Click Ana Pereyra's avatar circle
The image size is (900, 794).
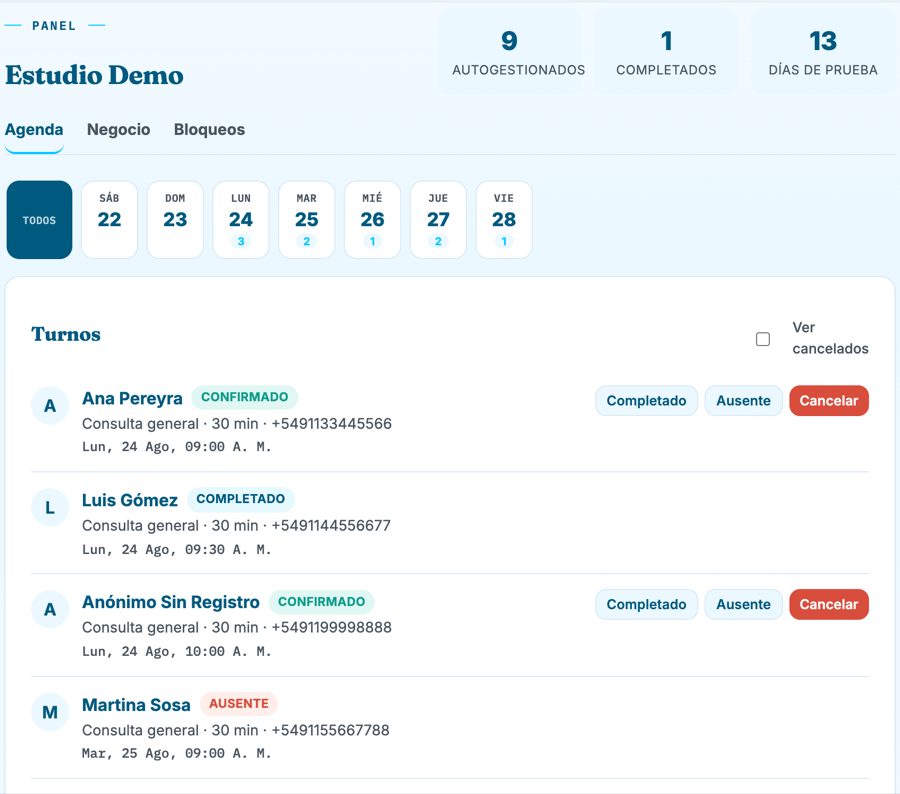pos(50,405)
